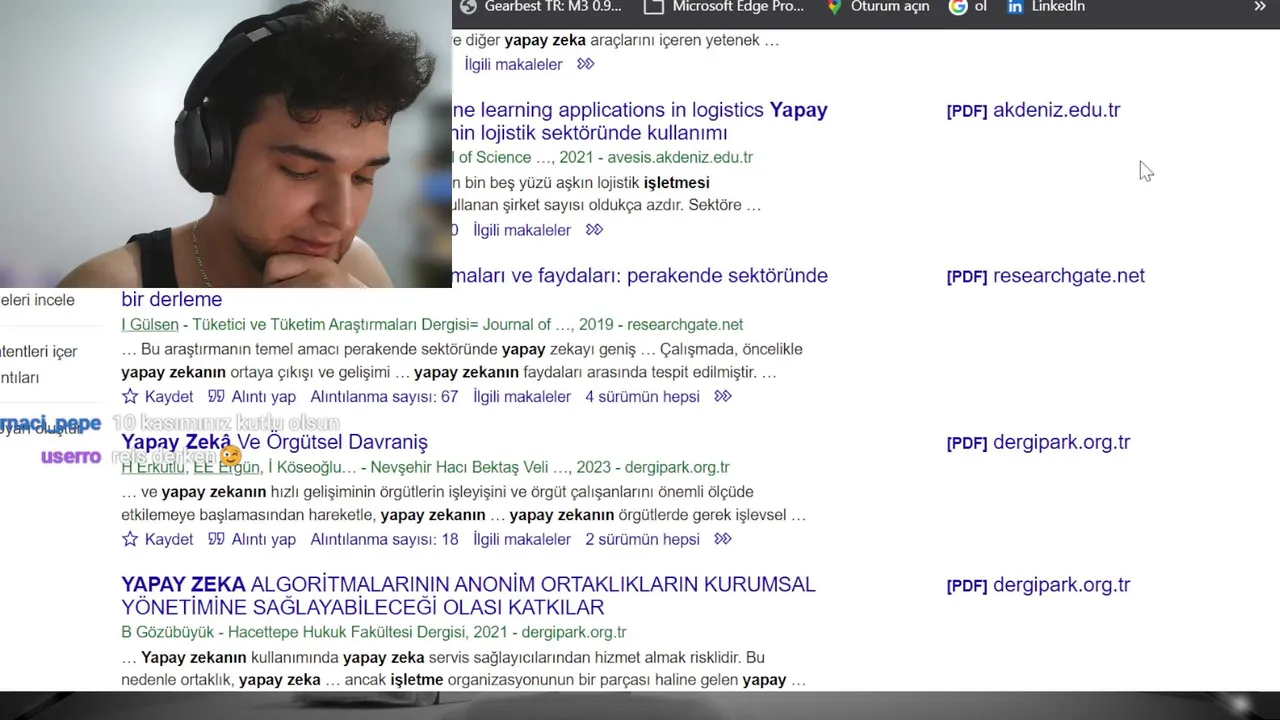
Task: Open 2 sürümün hepsi link
Action: [642, 540]
